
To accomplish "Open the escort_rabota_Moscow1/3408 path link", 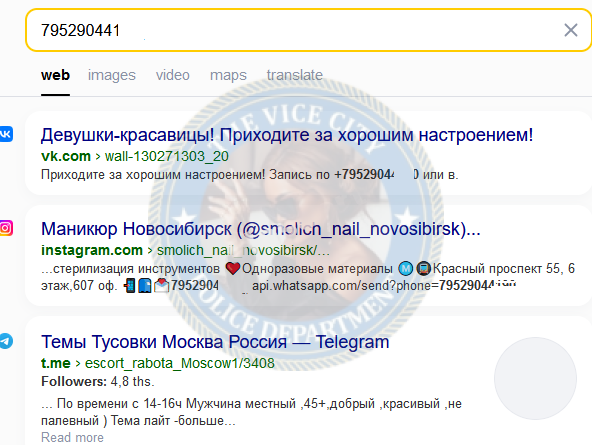I will pyautogui.click(x=180, y=363).
